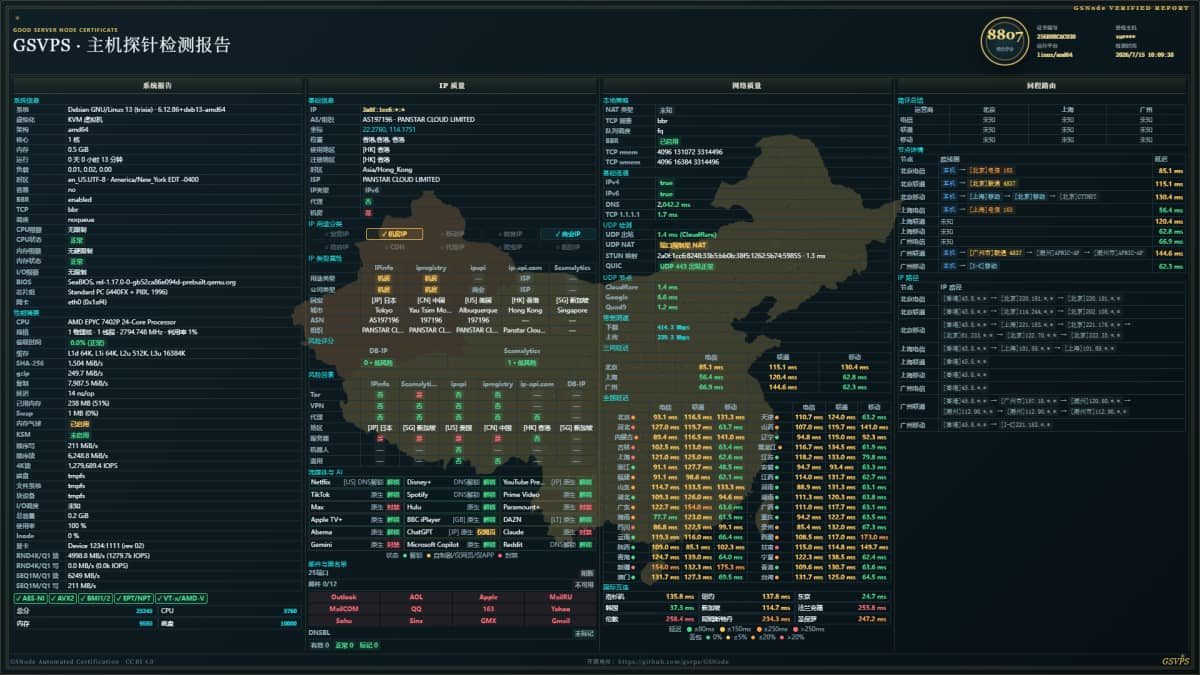Image resolution: width=1200 pixels, height=675 pixels.
Task: Click the Yahoo mail port cell
Action: tap(559, 608)
